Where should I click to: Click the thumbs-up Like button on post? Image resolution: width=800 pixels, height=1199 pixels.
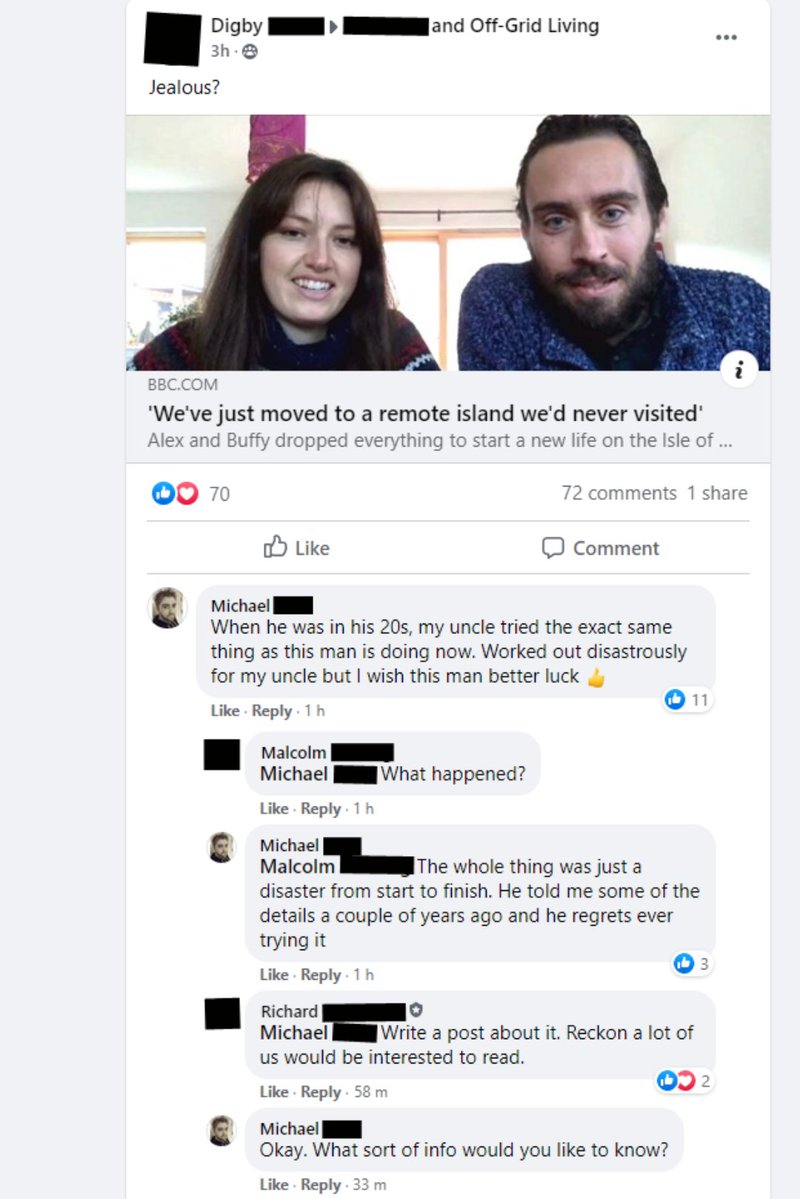coord(297,548)
